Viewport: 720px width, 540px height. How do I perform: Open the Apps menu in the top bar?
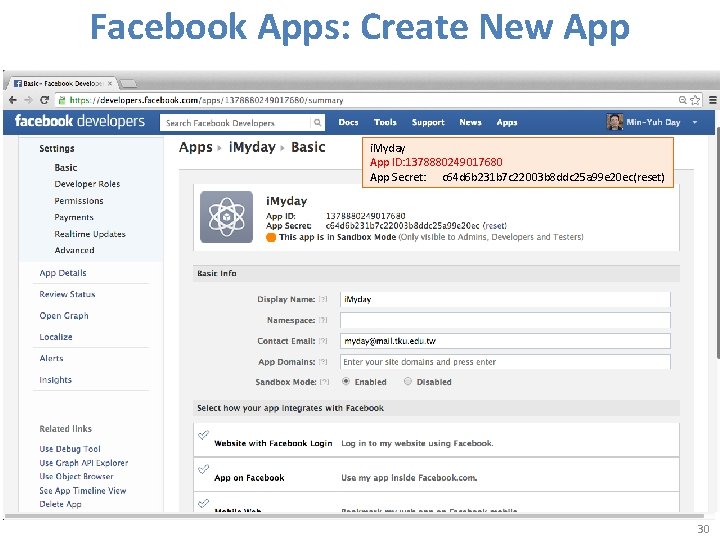pyautogui.click(x=507, y=123)
